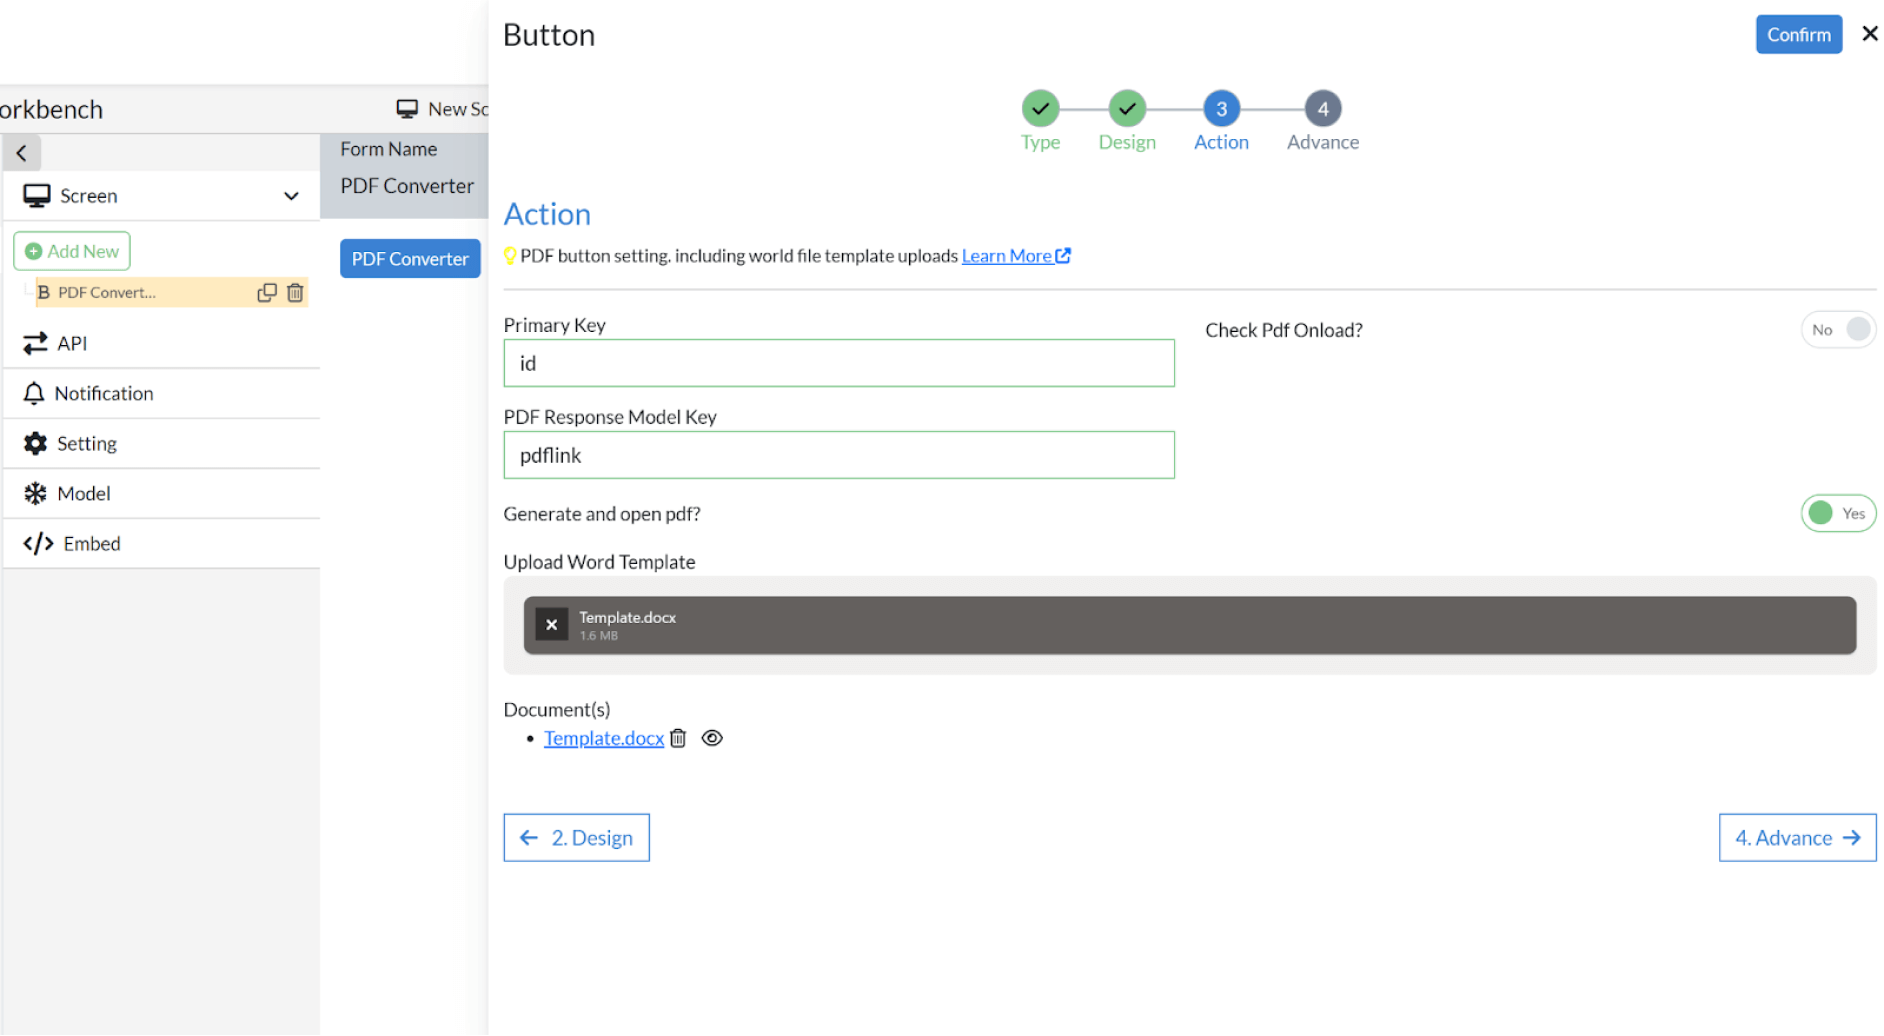Click the Confirm button
This screenshot has width=1884, height=1036.
1798,35
